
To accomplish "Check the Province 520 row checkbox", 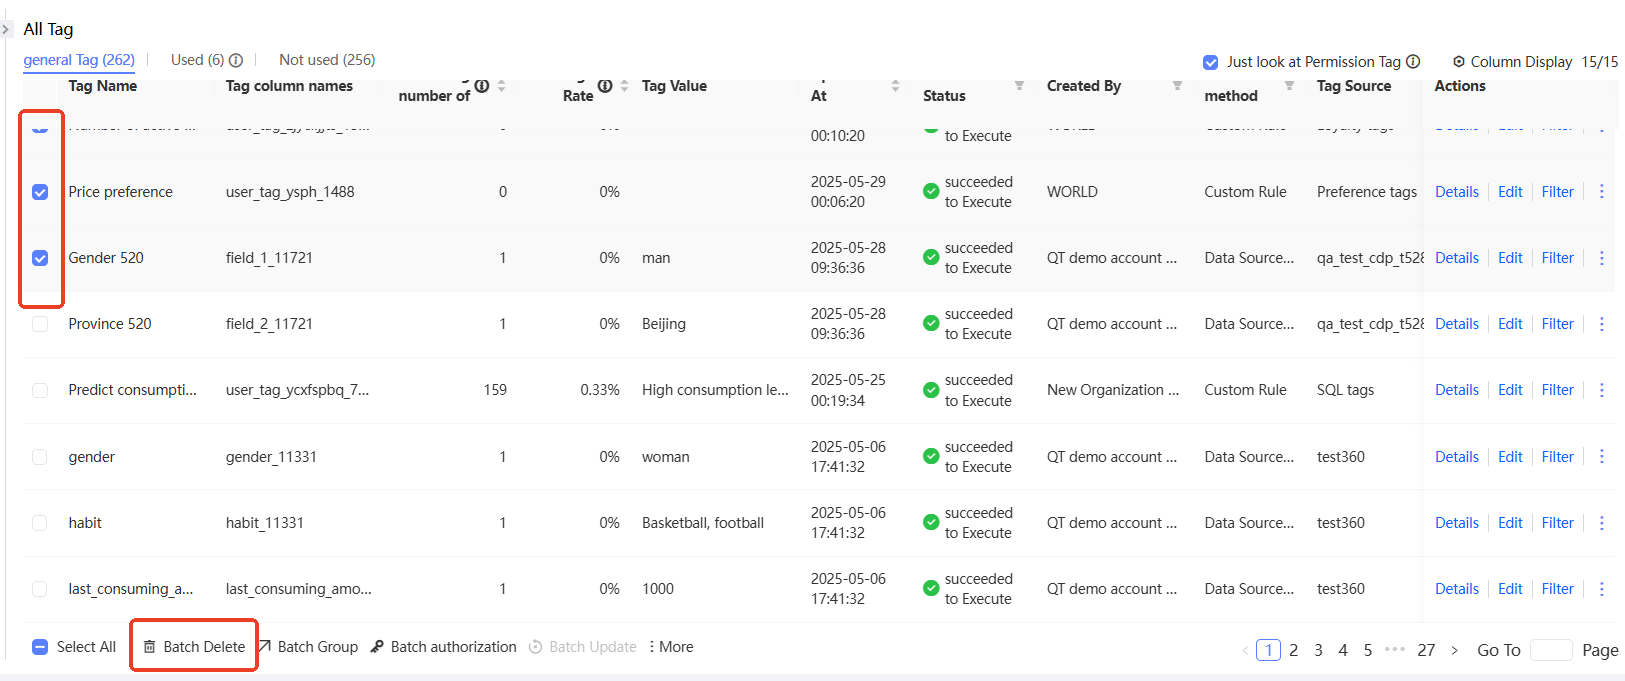I will click(x=40, y=324).
